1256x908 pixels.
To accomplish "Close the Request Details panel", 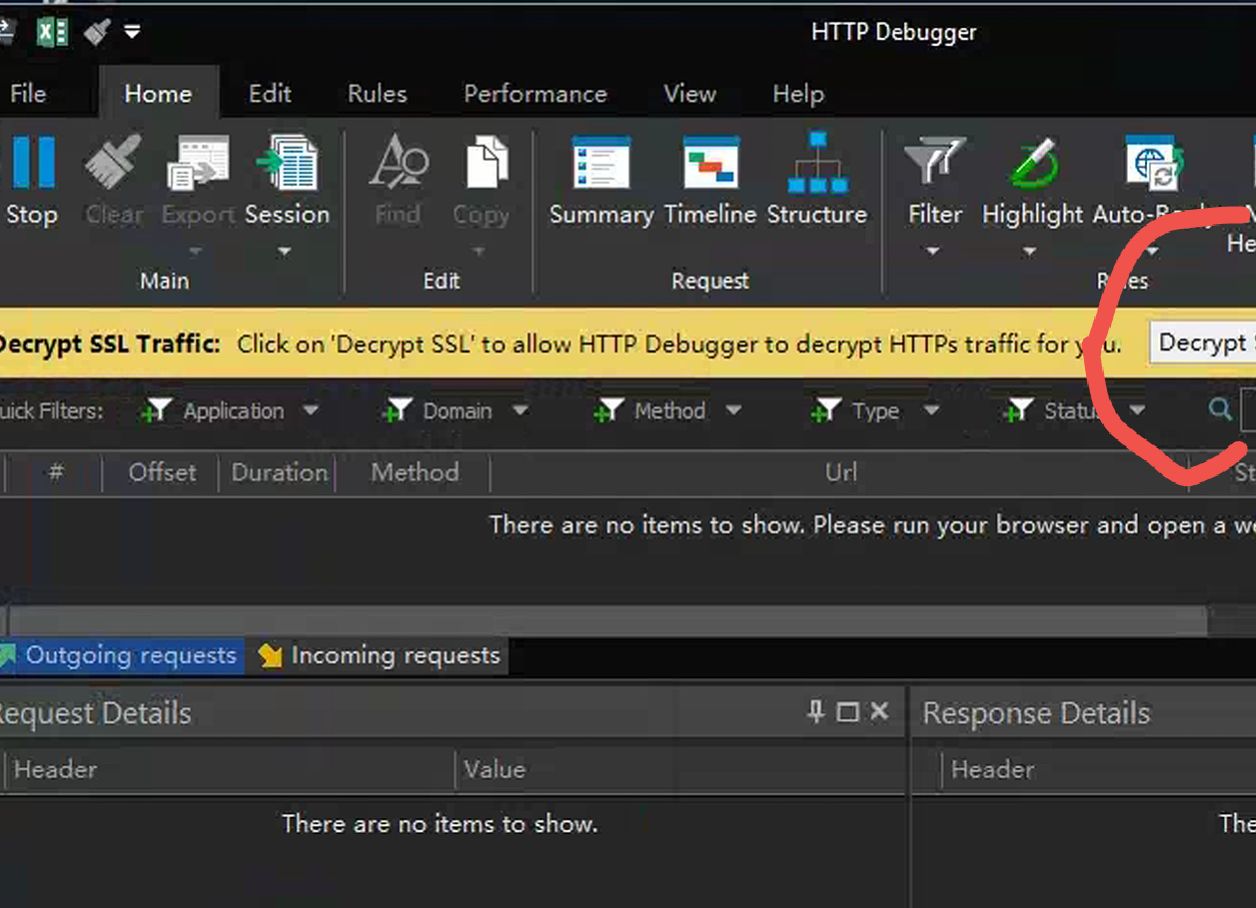I will (x=879, y=711).
